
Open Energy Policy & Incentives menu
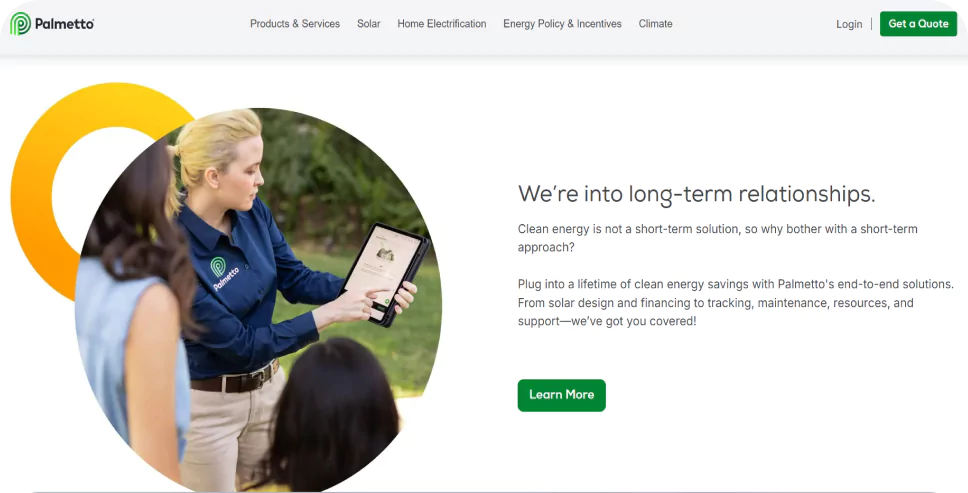[x=562, y=24]
